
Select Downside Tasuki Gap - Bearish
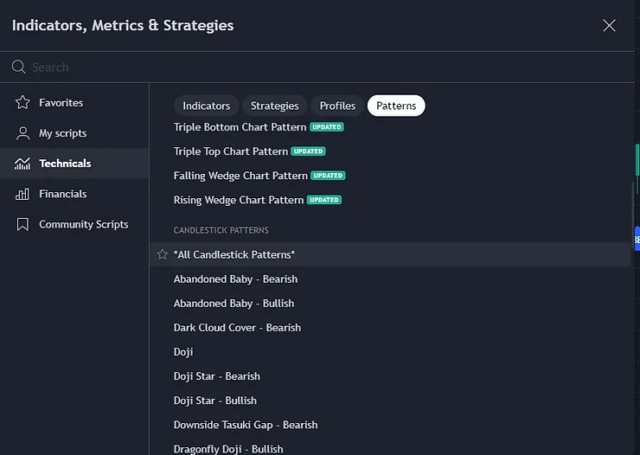245,425
